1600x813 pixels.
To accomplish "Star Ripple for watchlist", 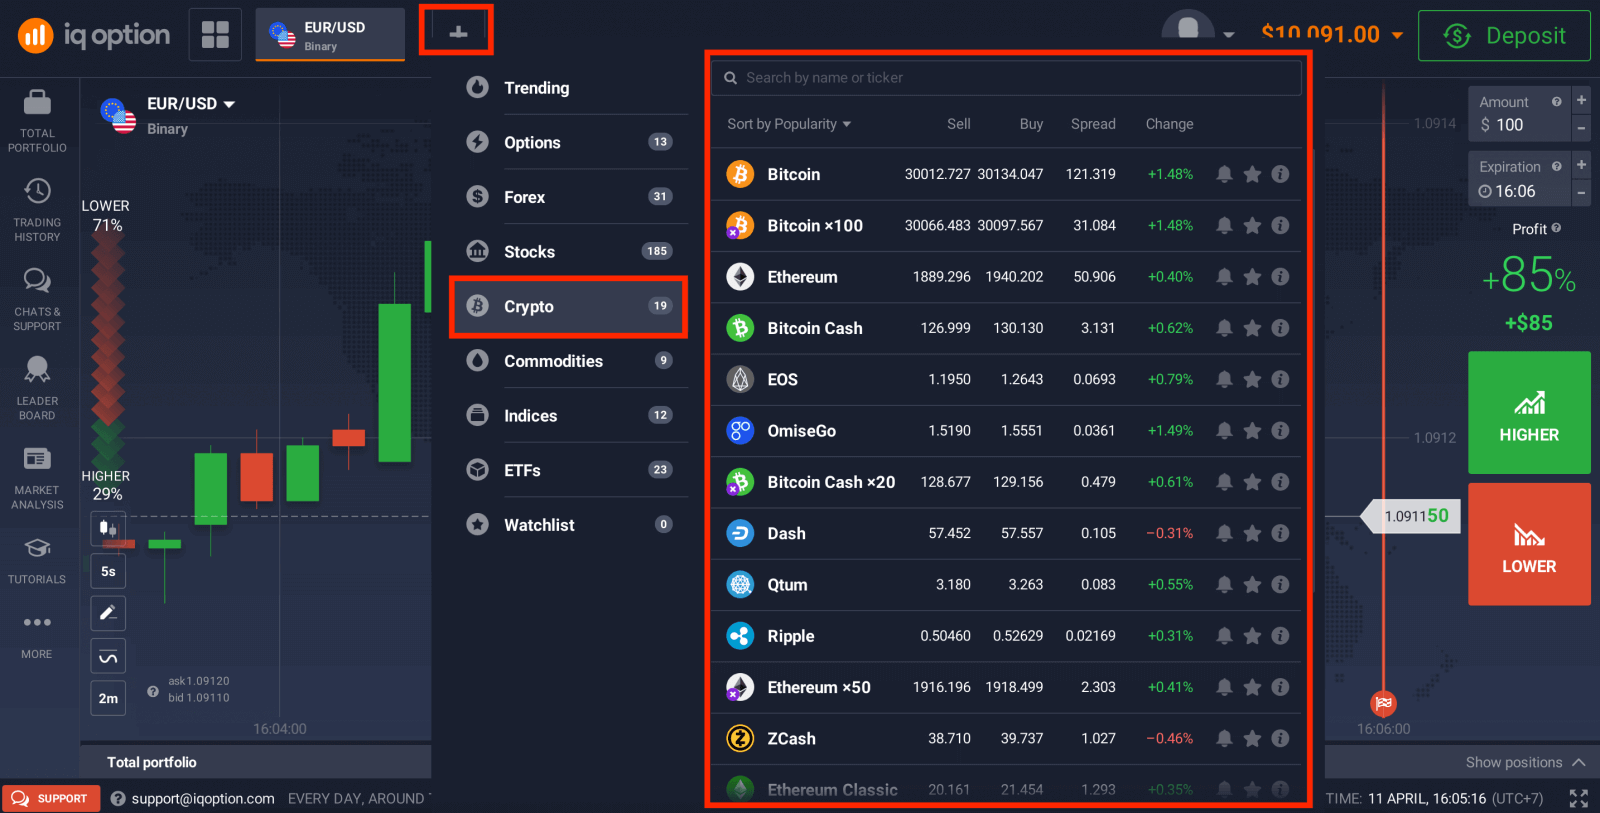I will tap(1252, 636).
